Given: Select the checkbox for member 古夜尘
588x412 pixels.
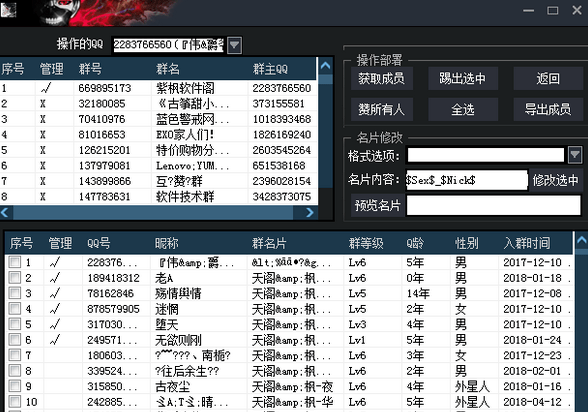Looking at the screenshot, I should point(15,386).
